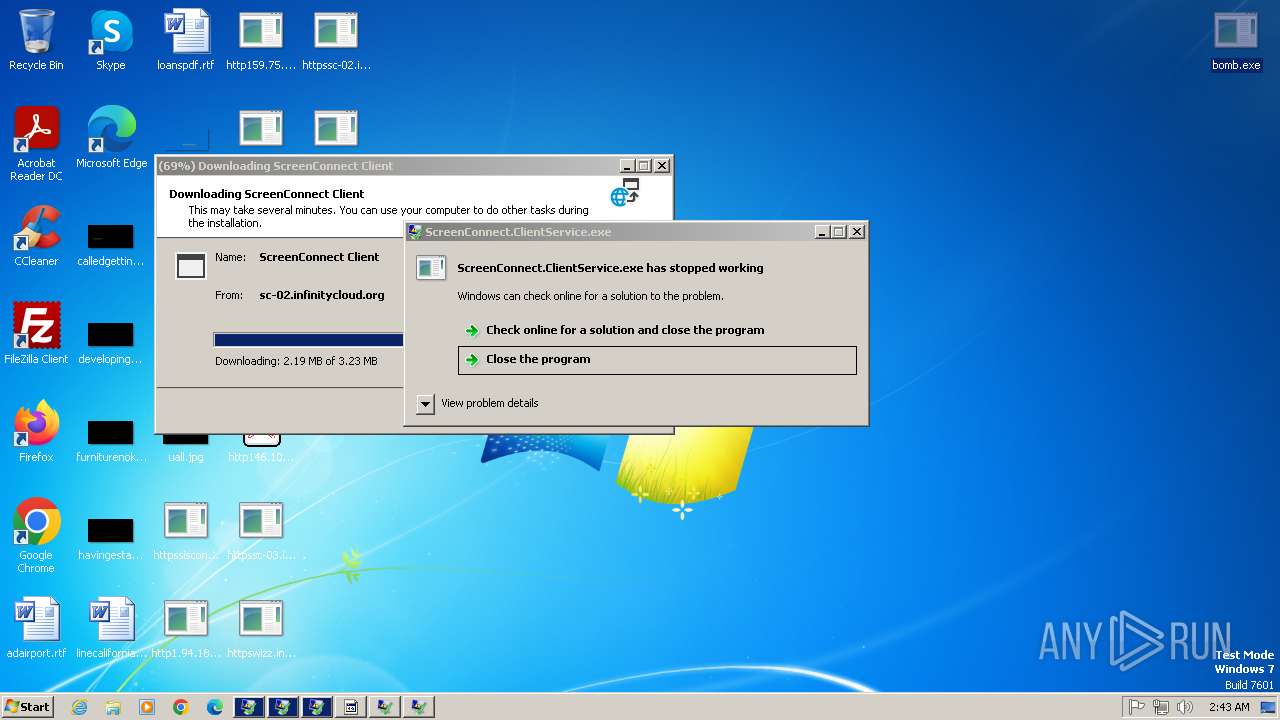Click the 'Downloading: 2.19 MB of 3.23 MB' text
The width and height of the screenshot is (1280, 720).
[x=296, y=361]
